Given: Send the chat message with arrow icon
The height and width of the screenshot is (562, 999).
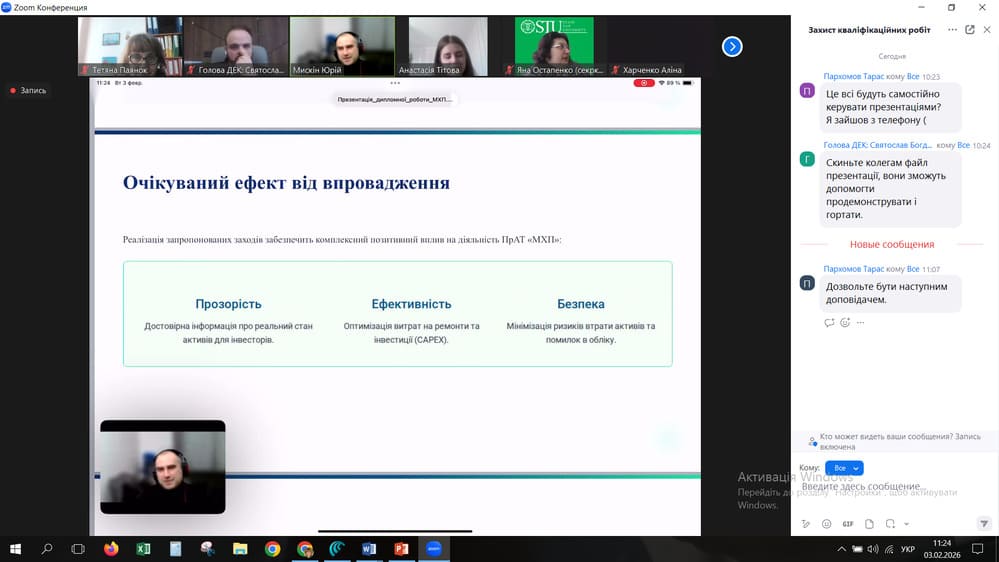Looking at the screenshot, I should 984,524.
